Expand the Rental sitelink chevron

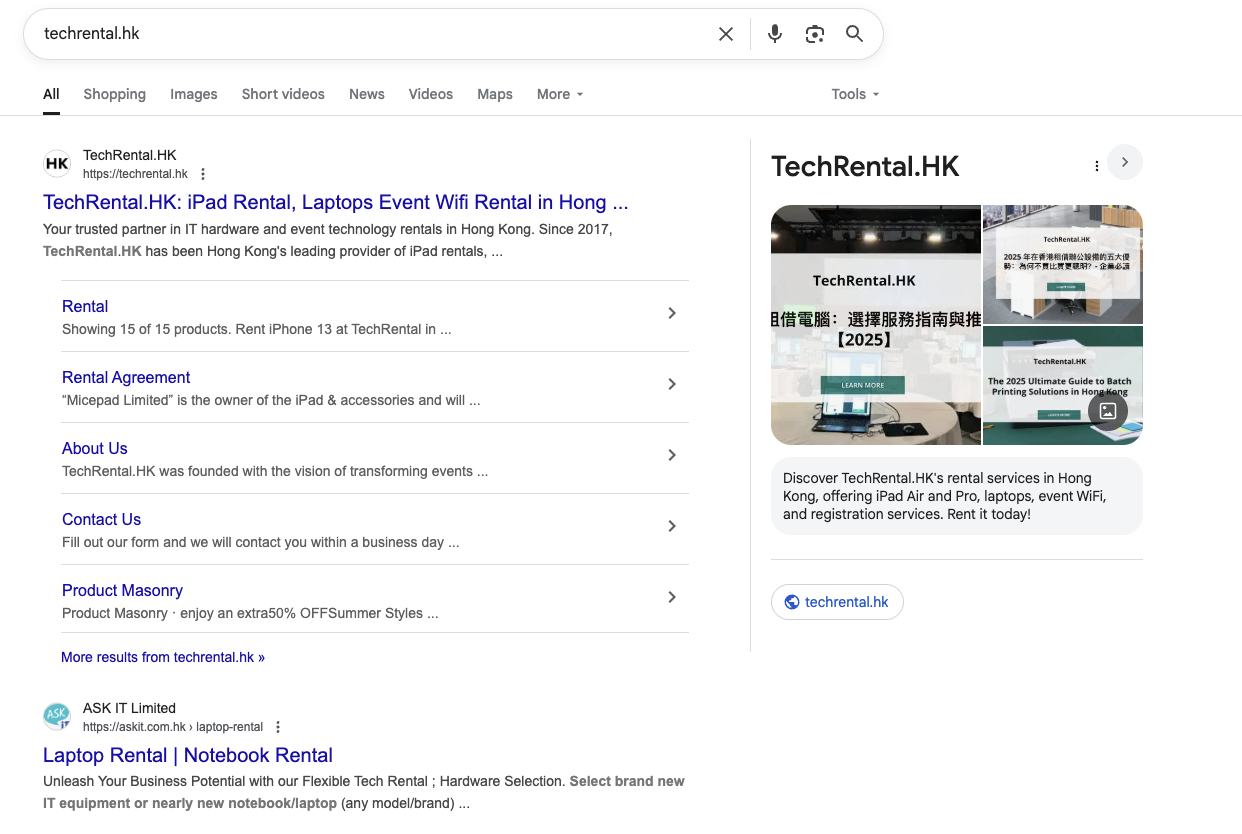coord(672,313)
